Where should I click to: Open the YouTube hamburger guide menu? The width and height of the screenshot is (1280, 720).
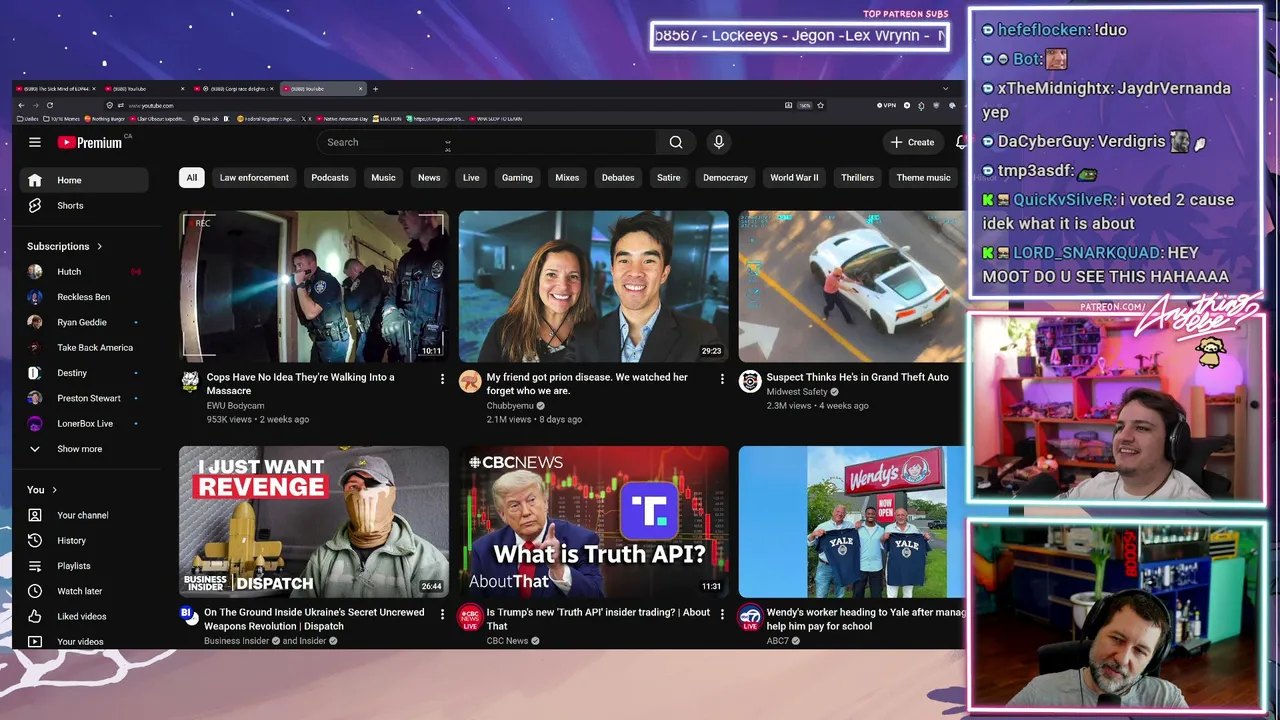pos(35,142)
